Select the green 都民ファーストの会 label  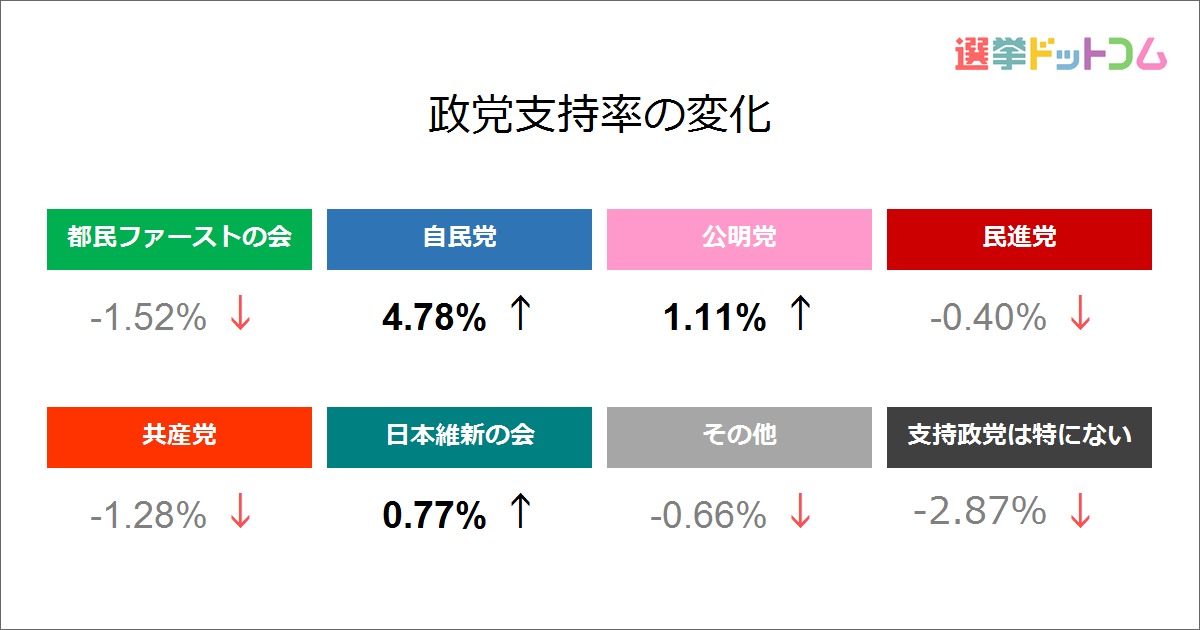179,239
